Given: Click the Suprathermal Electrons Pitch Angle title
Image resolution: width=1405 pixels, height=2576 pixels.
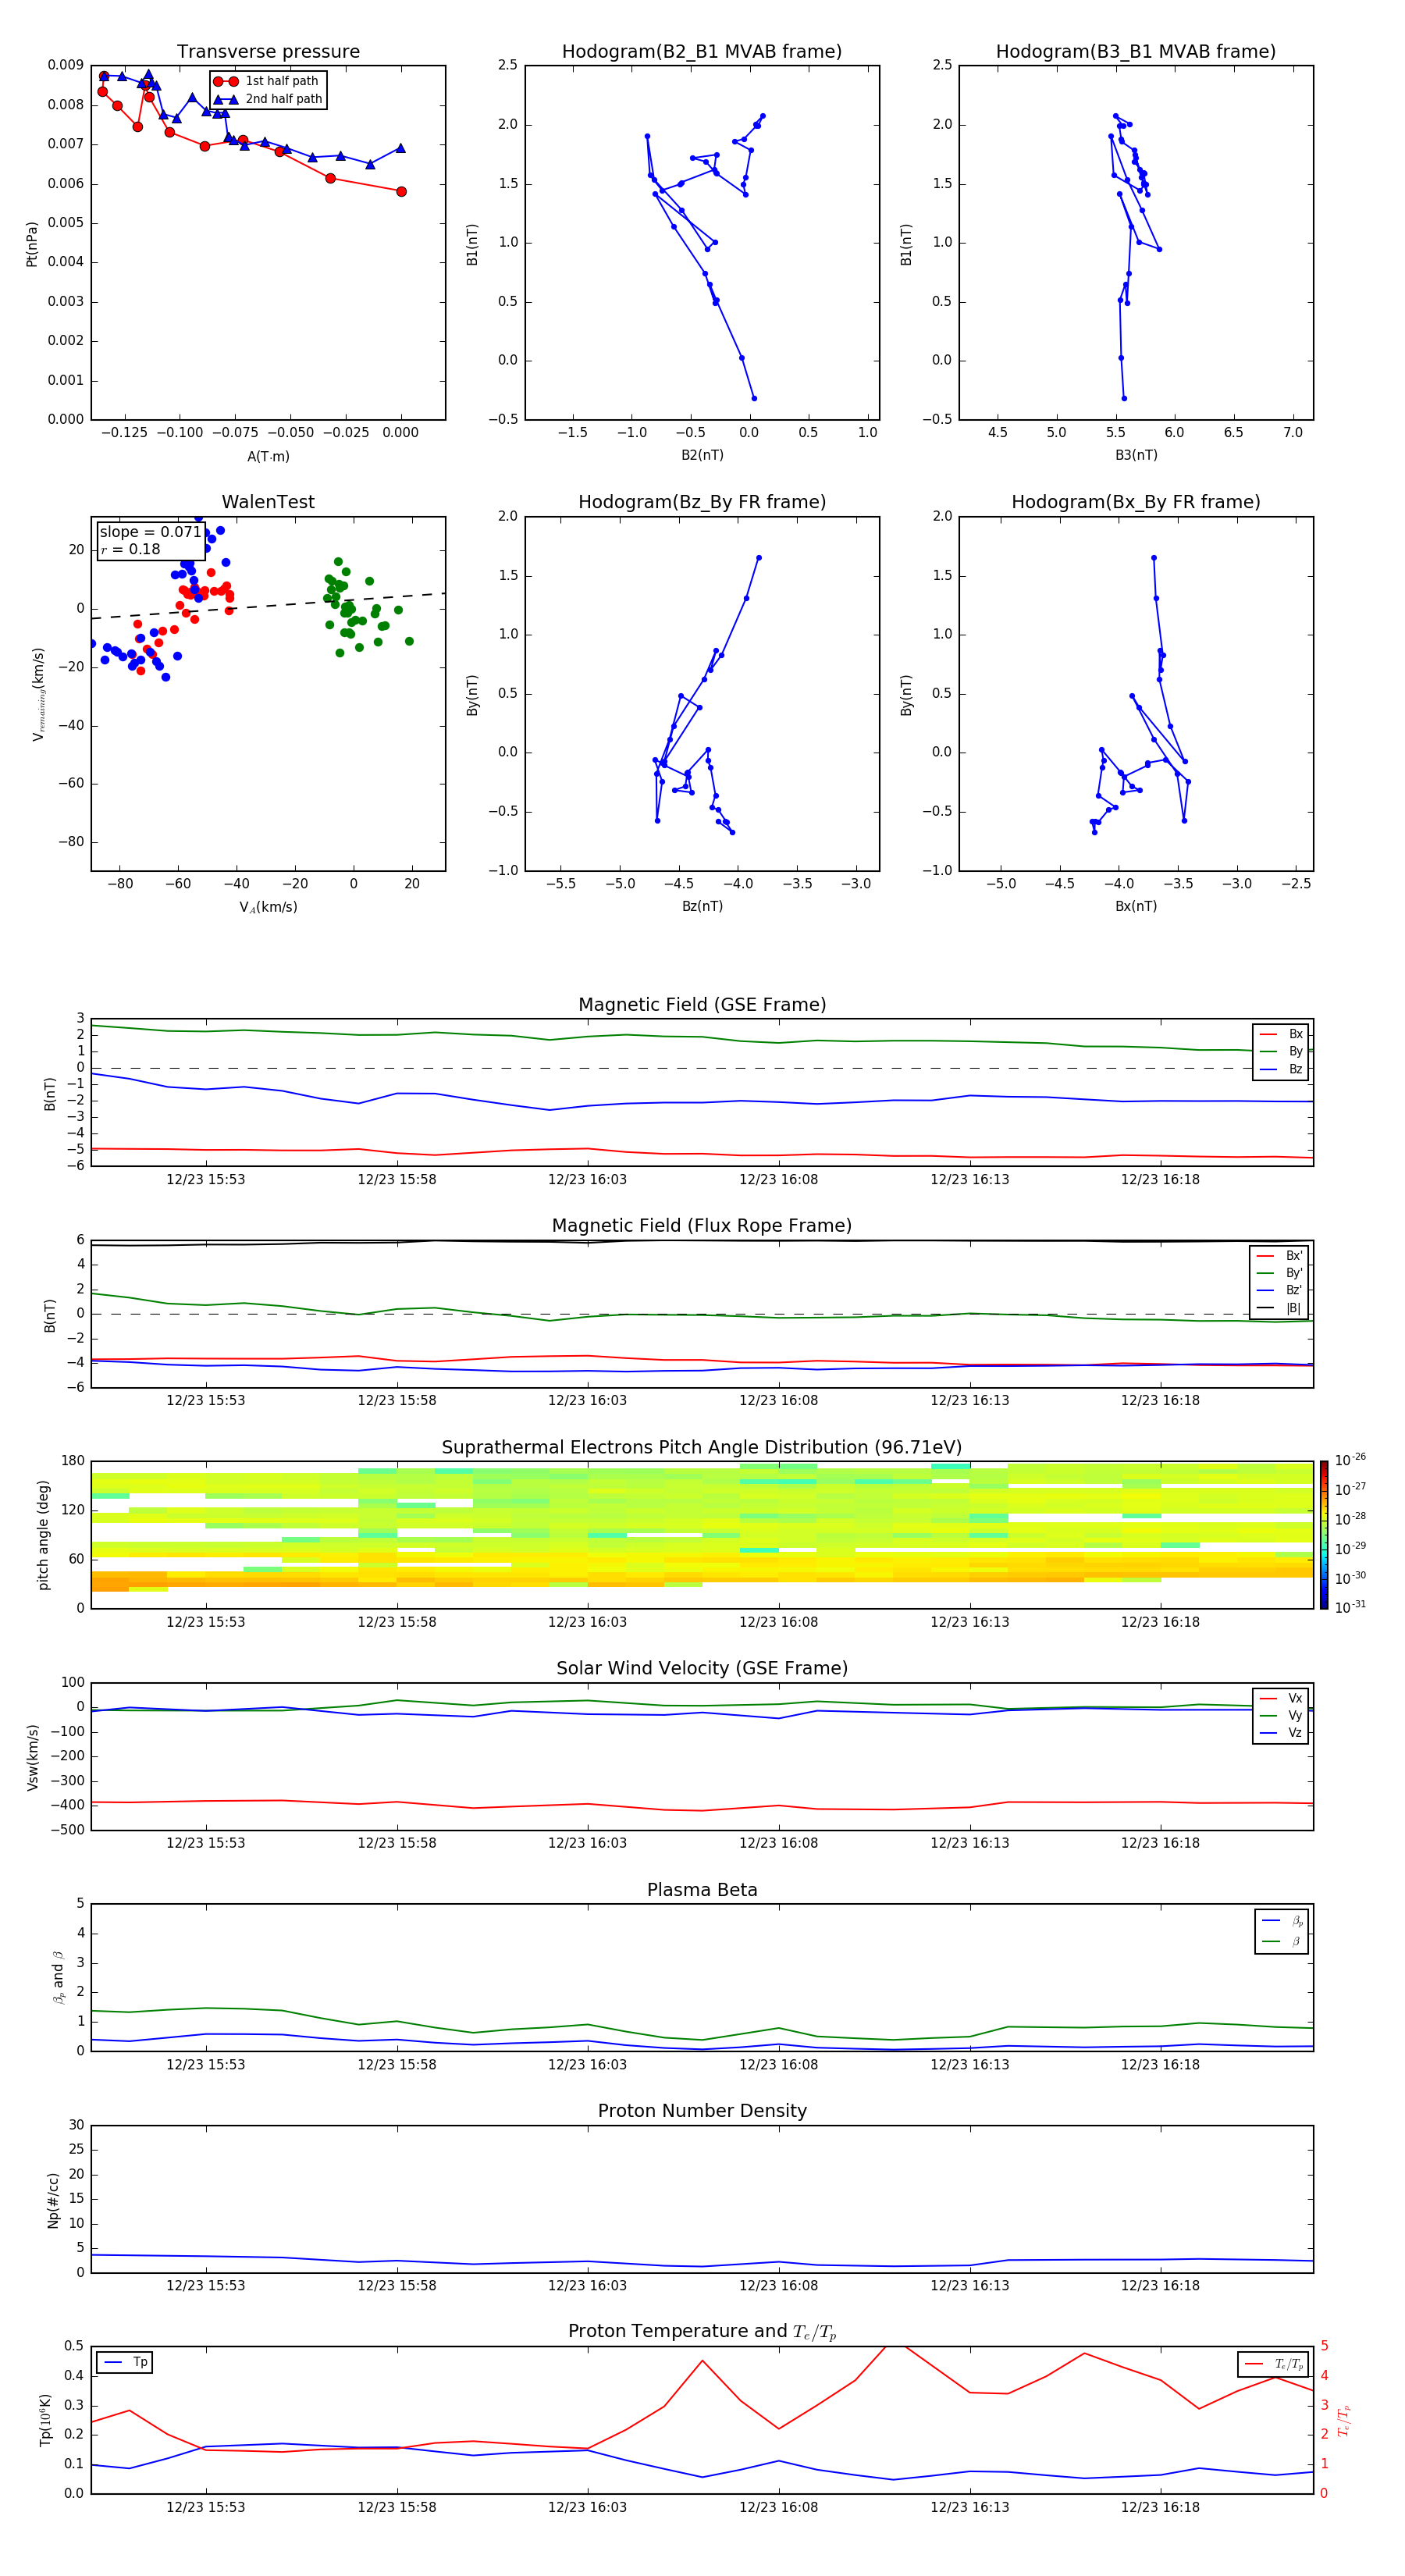Looking at the screenshot, I should [x=702, y=1447].
